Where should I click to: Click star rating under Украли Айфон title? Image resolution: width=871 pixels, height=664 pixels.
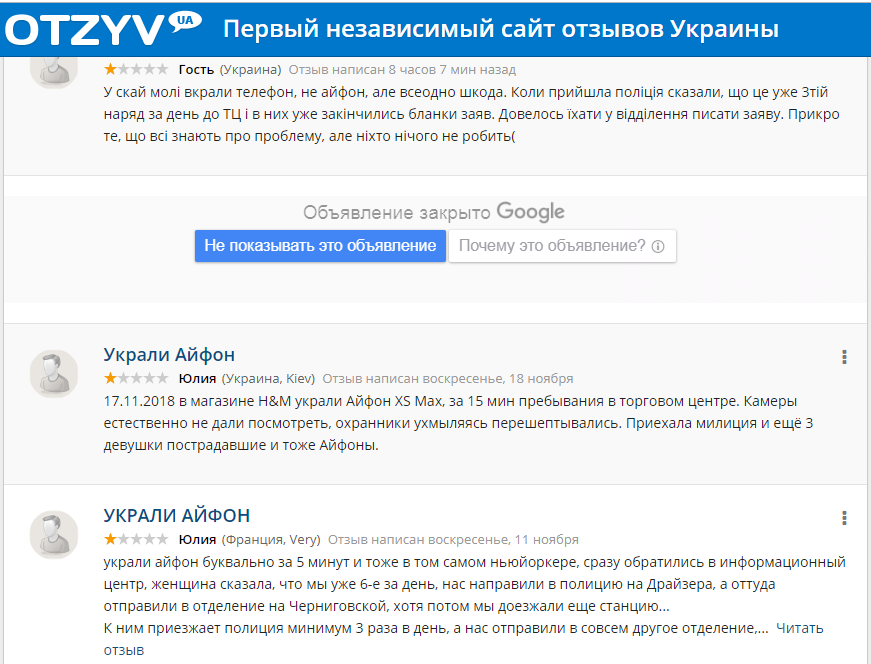pyautogui.click(x=136, y=379)
